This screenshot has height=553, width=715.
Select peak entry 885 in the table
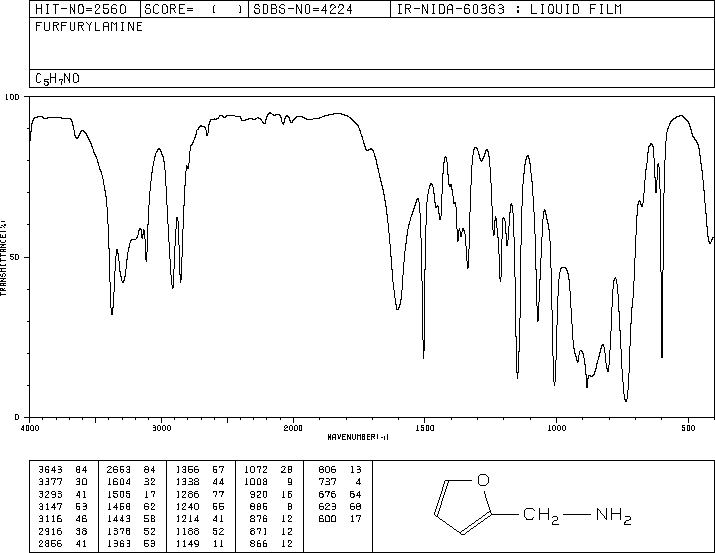point(259,506)
